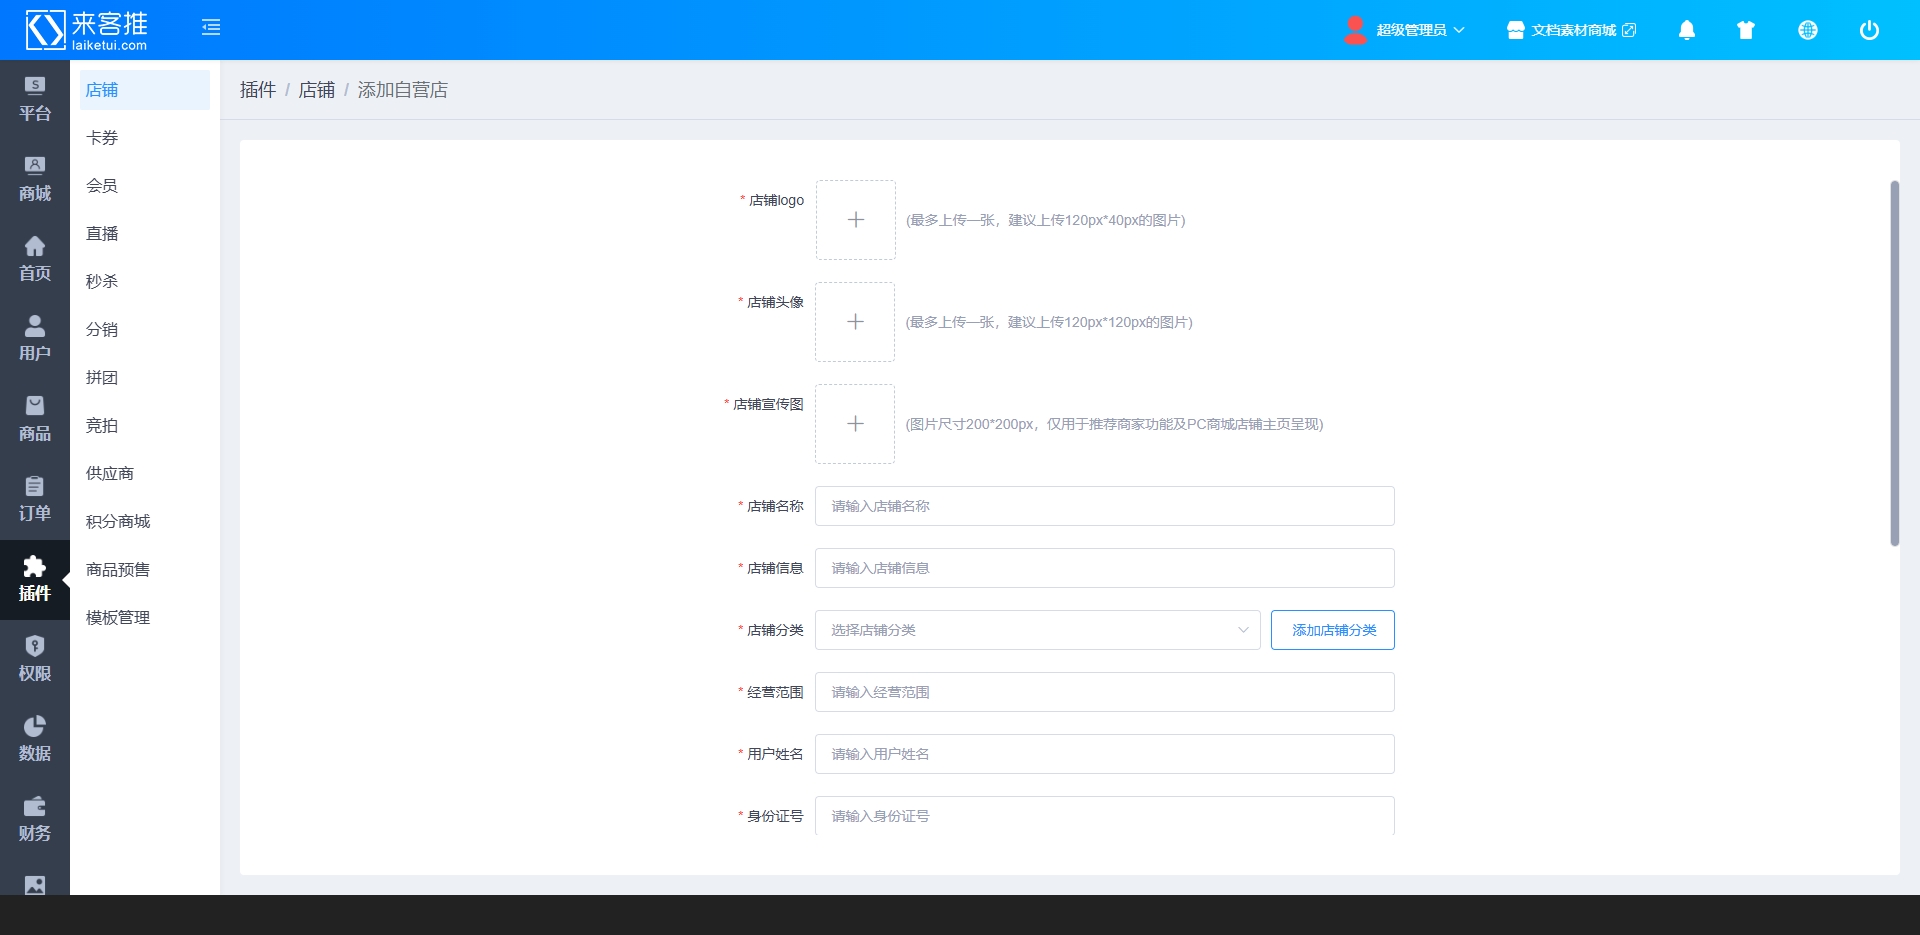
Task: Open the 首页 home section
Action: [x=35, y=259]
